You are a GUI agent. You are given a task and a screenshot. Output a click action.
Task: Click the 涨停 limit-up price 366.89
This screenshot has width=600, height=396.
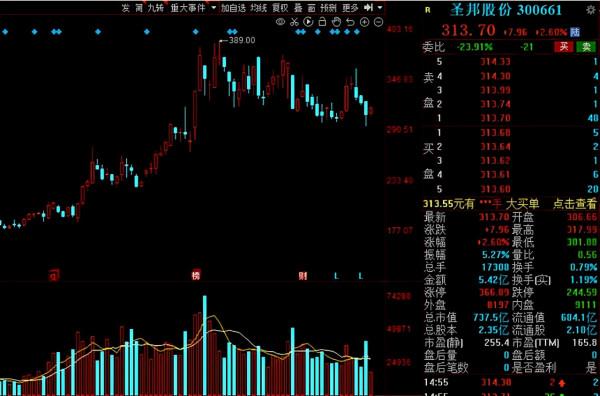click(x=494, y=293)
